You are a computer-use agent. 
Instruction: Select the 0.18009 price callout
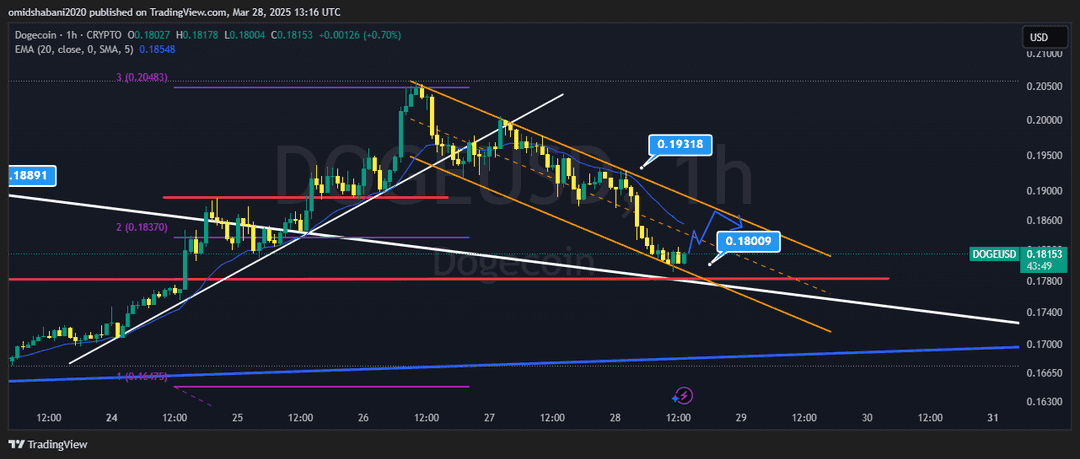coord(748,241)
